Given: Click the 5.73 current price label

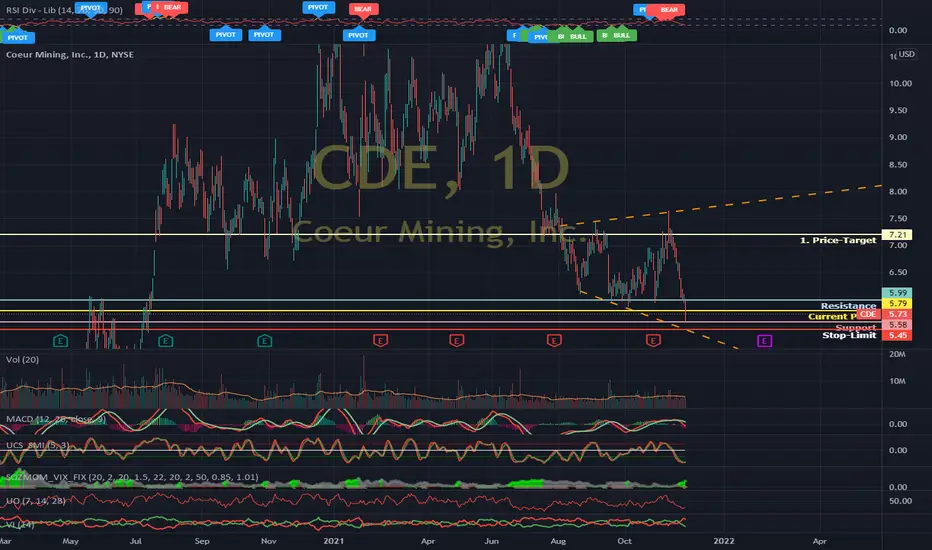Looking at the screenshot, I should point(897,314).
